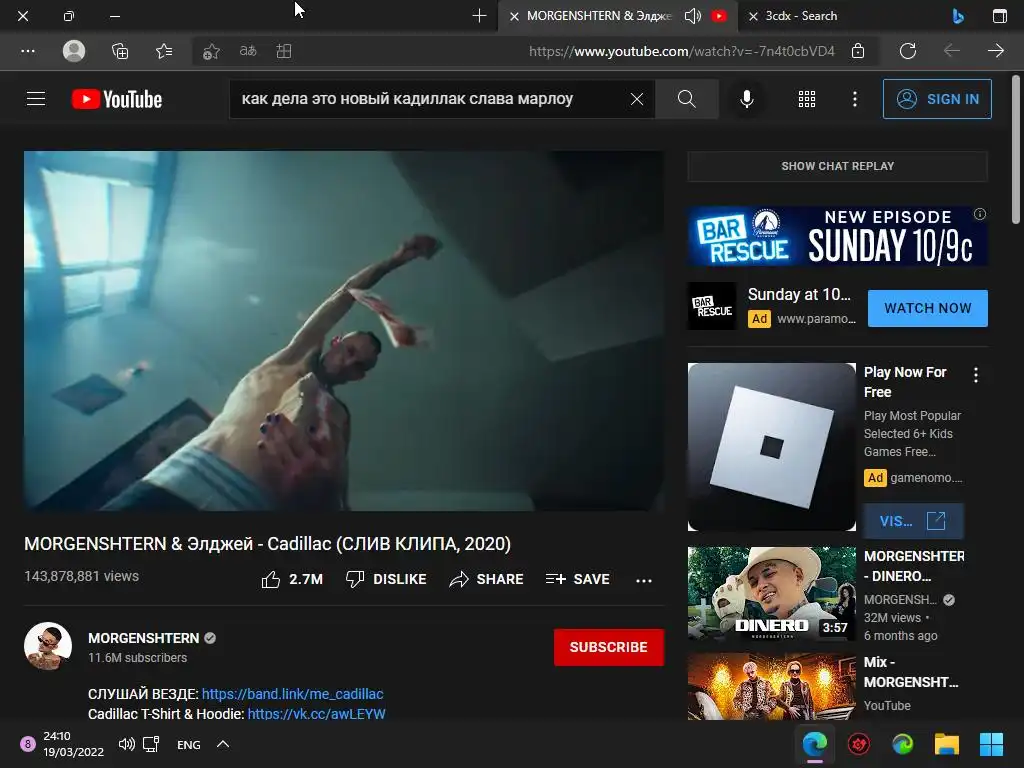
Task: Open the clock and date 19/03/2022
Action: 73,744
